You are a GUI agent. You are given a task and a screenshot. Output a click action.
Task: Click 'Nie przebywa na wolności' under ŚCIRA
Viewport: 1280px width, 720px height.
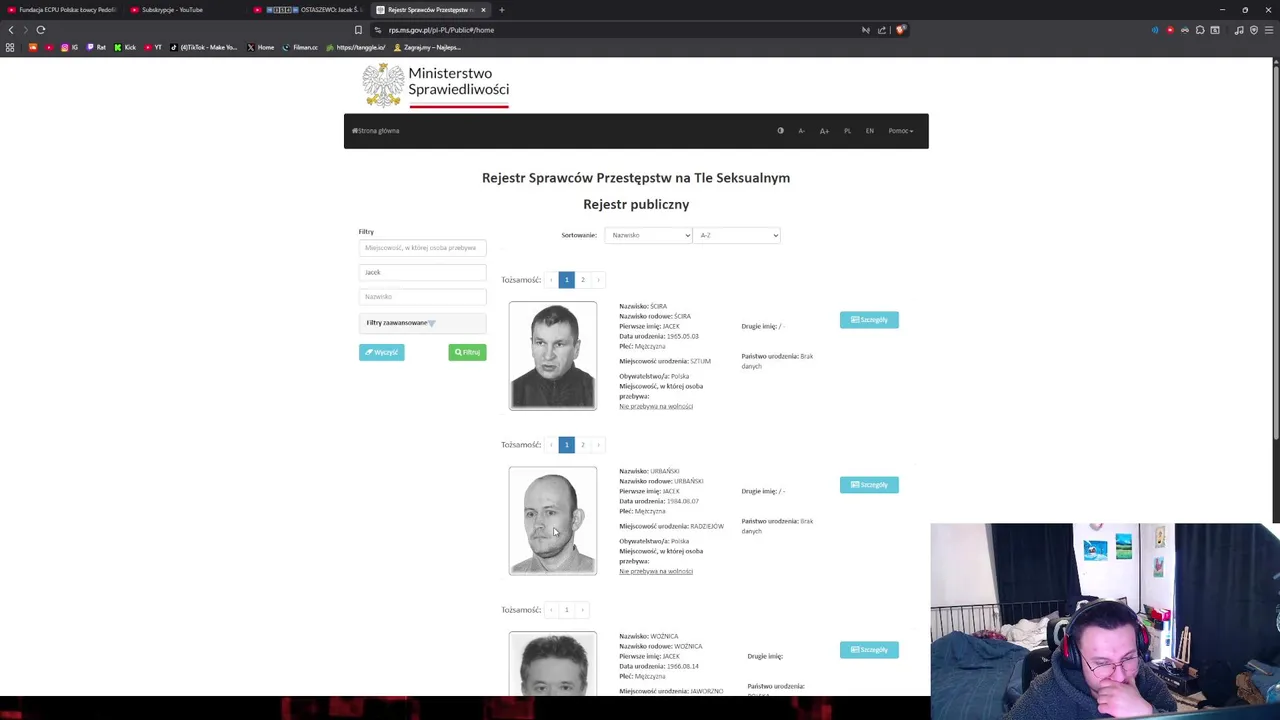pos(656,407)
